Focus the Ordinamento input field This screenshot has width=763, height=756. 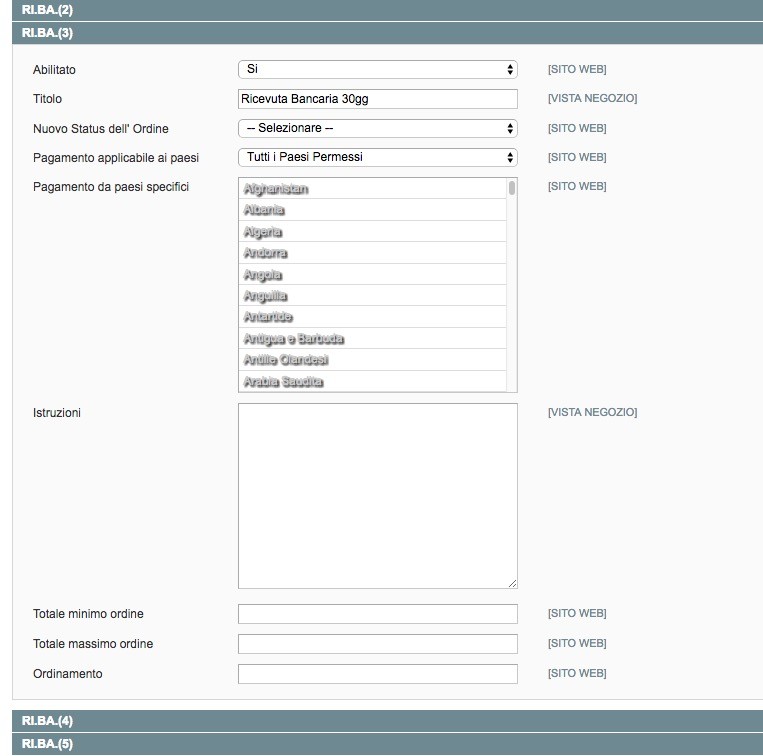[x=378, y=674]
